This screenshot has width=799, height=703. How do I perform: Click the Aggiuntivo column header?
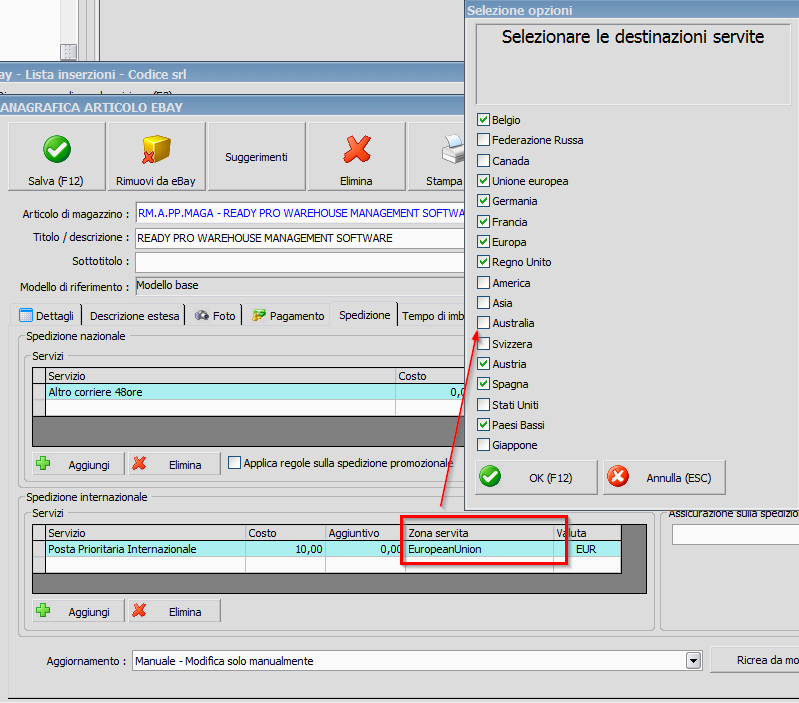365,533
